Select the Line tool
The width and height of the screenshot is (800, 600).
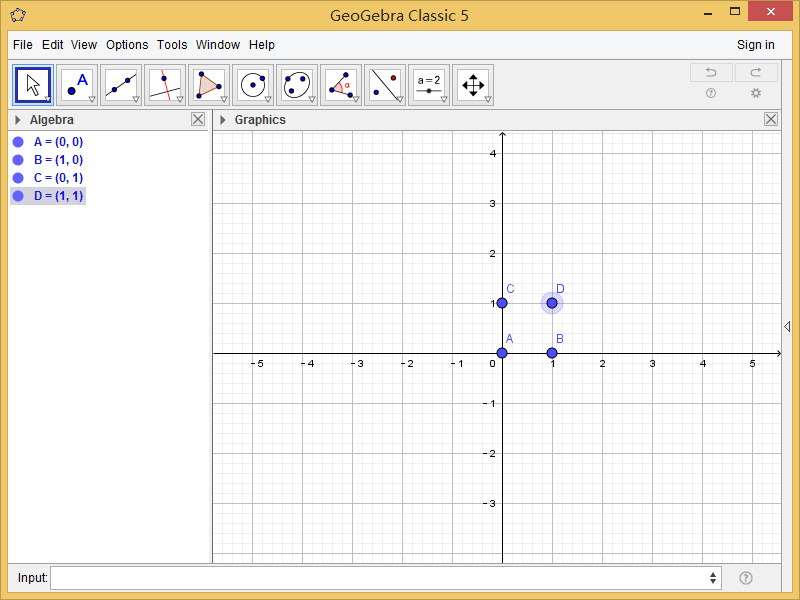click(x=121, y=85)
